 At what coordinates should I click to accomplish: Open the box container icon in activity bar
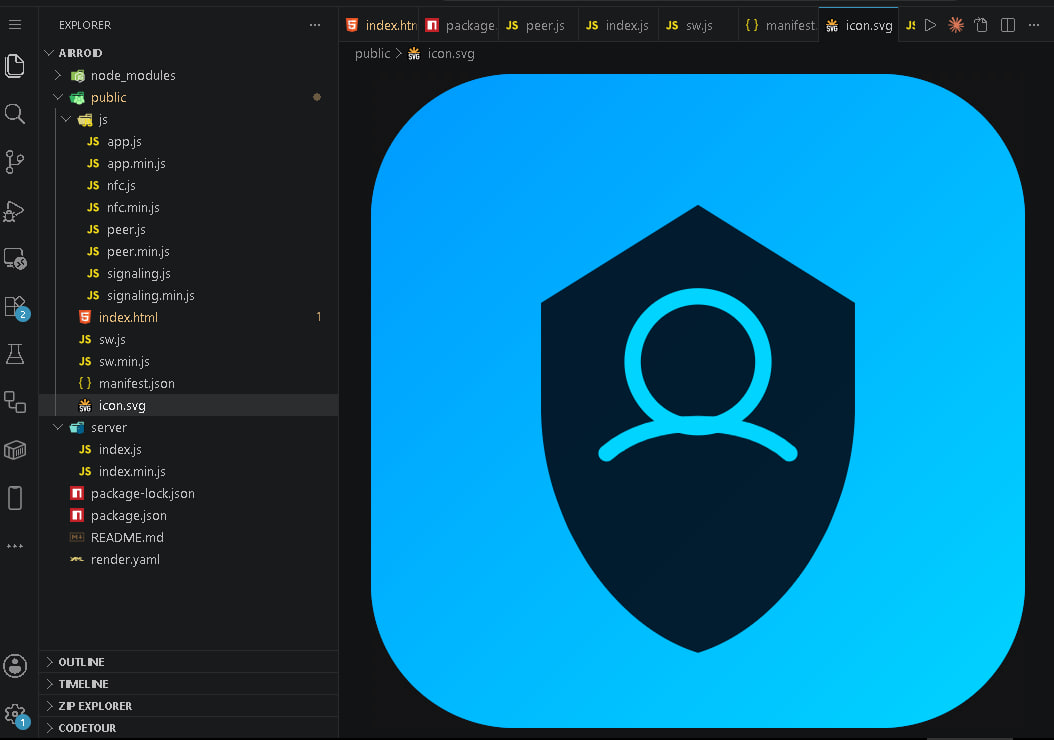[x=15, y=450]
